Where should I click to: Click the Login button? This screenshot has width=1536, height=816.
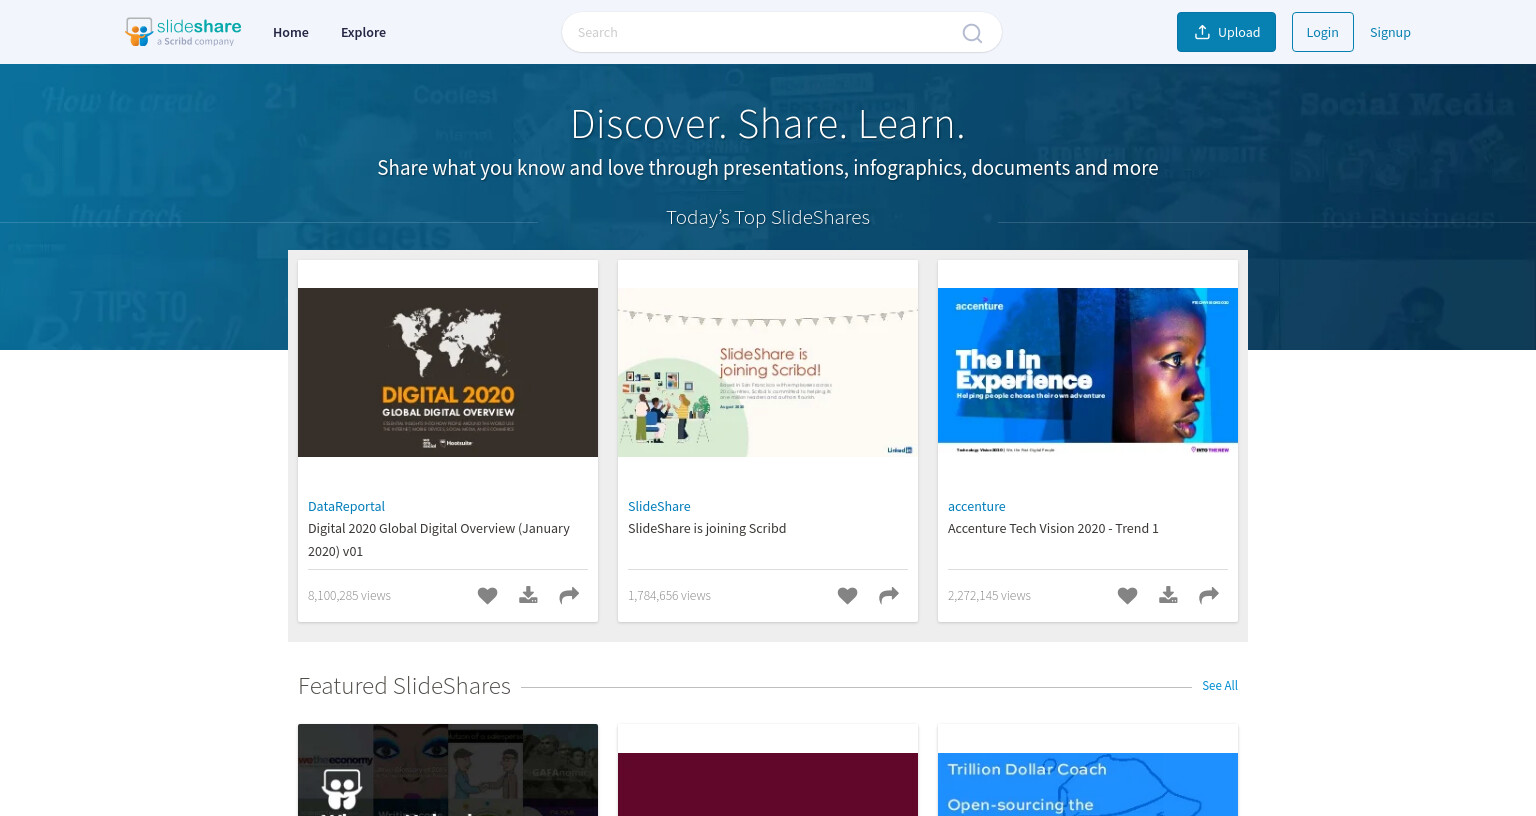coord(1322,32)
